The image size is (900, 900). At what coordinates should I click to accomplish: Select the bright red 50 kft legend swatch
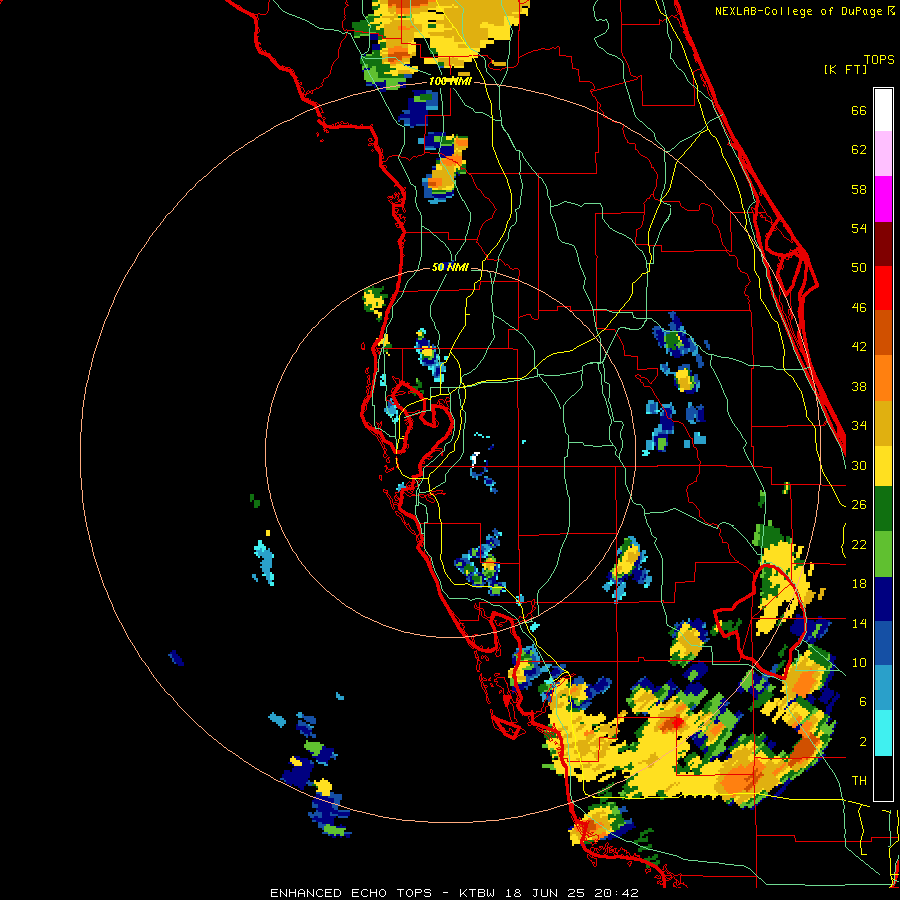tap(883, 288)
